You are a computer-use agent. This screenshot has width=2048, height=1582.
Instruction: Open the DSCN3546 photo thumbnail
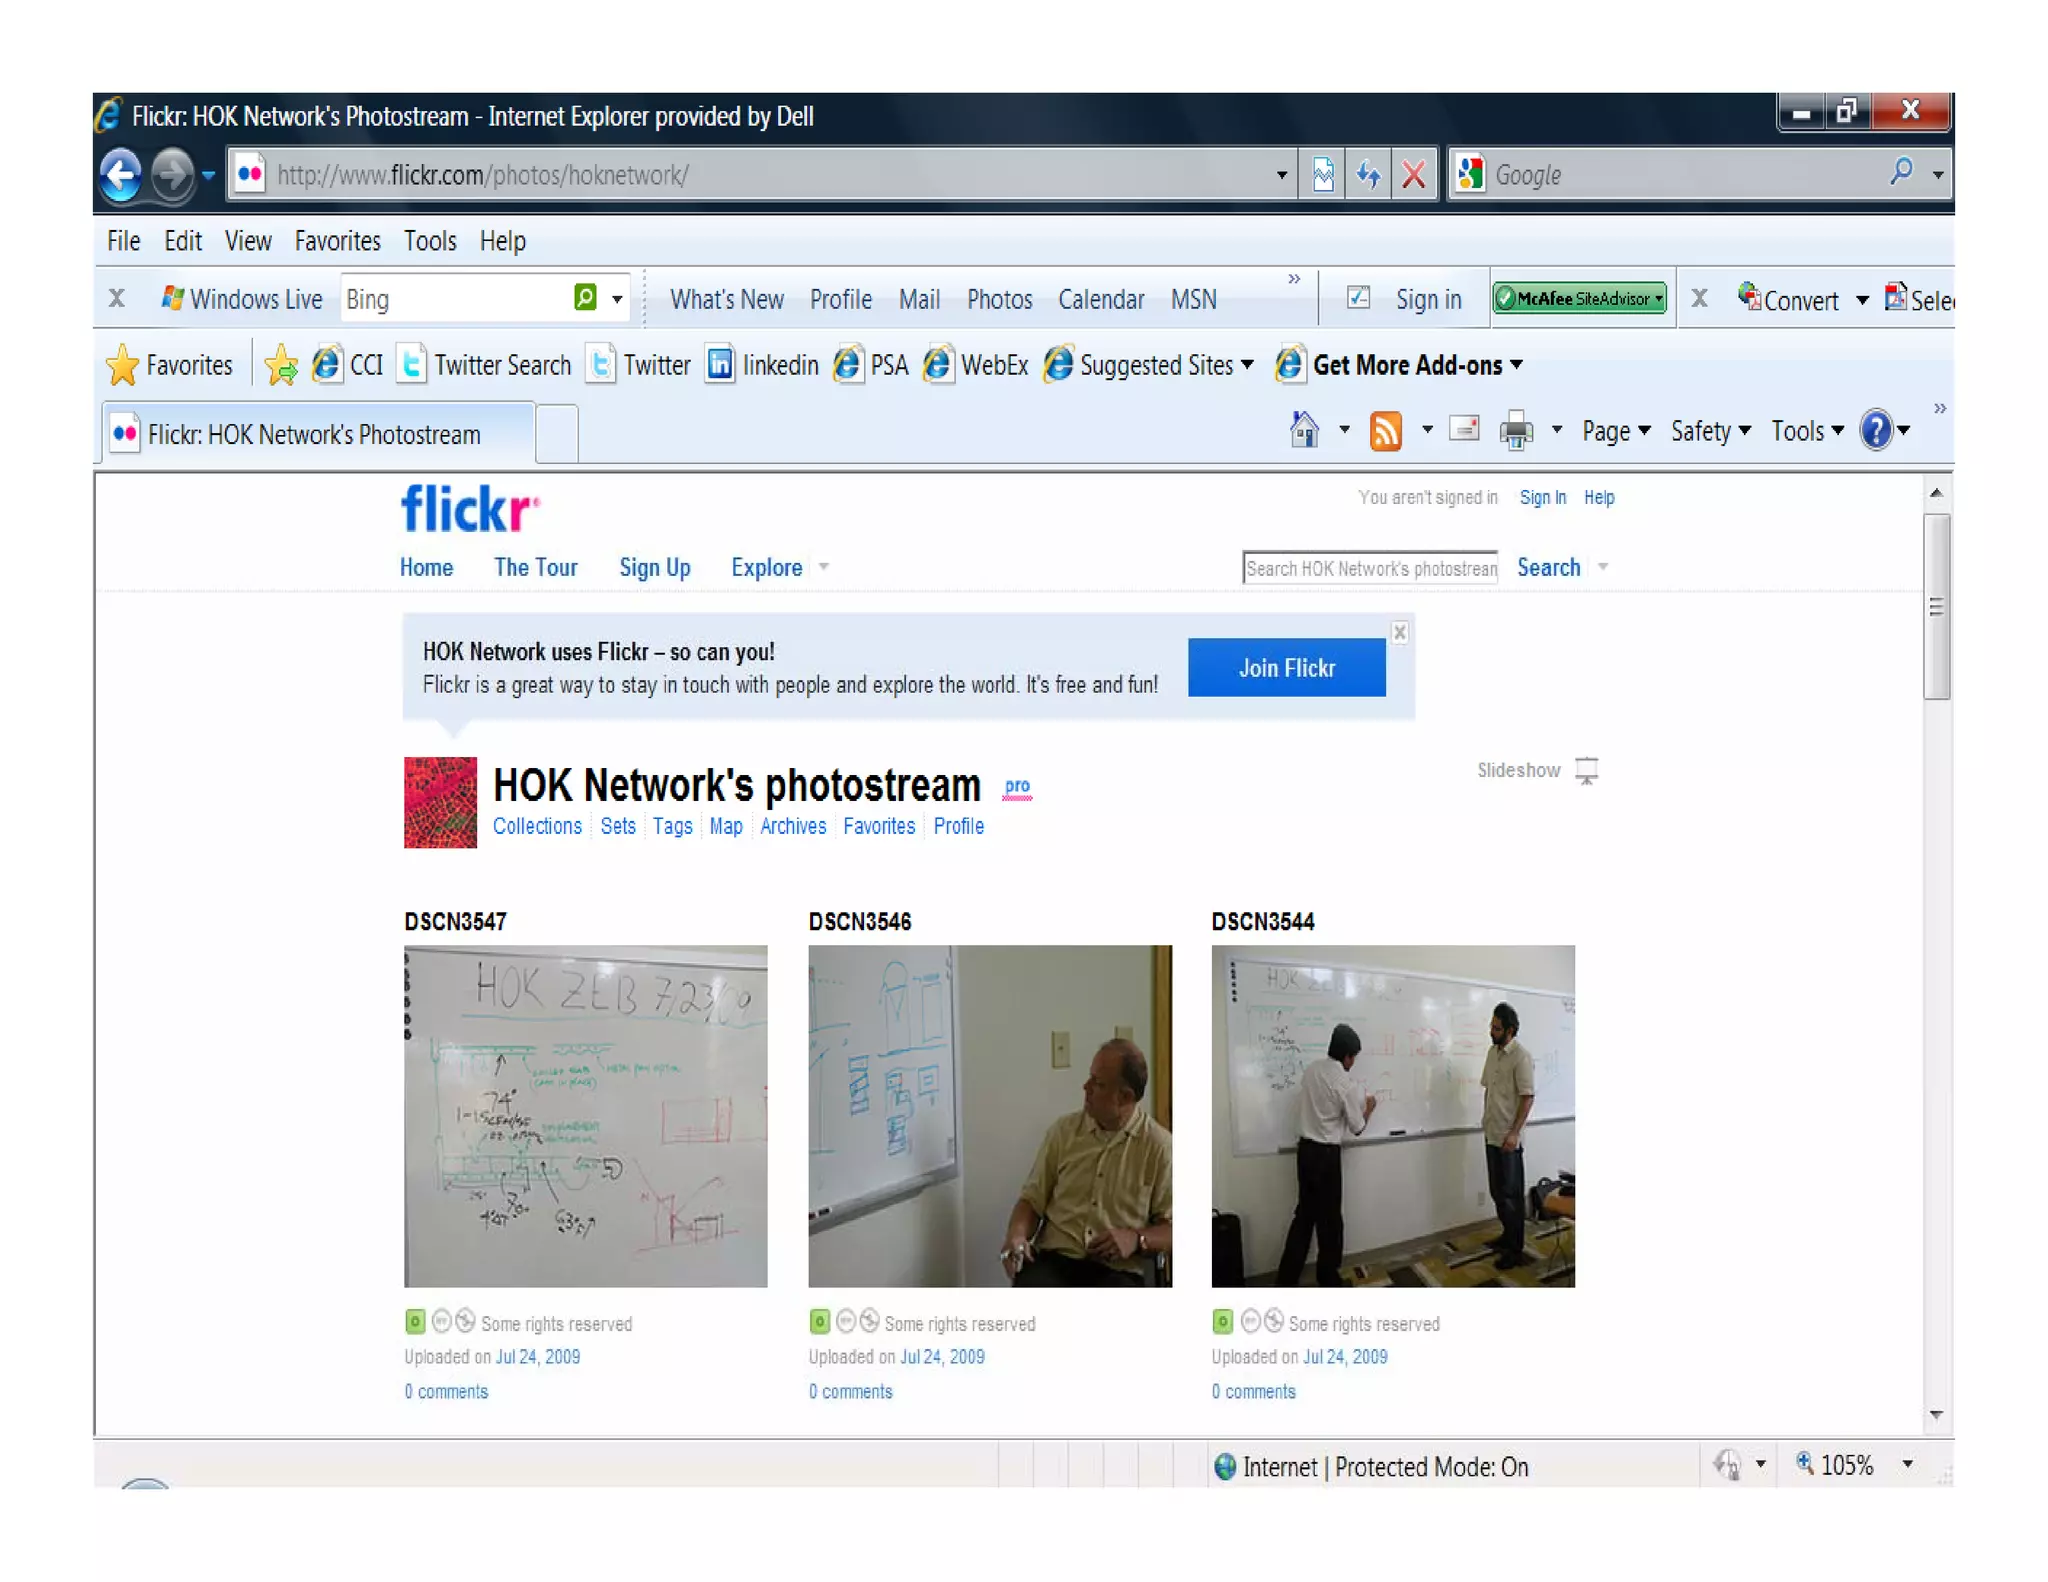point(989,1115)
